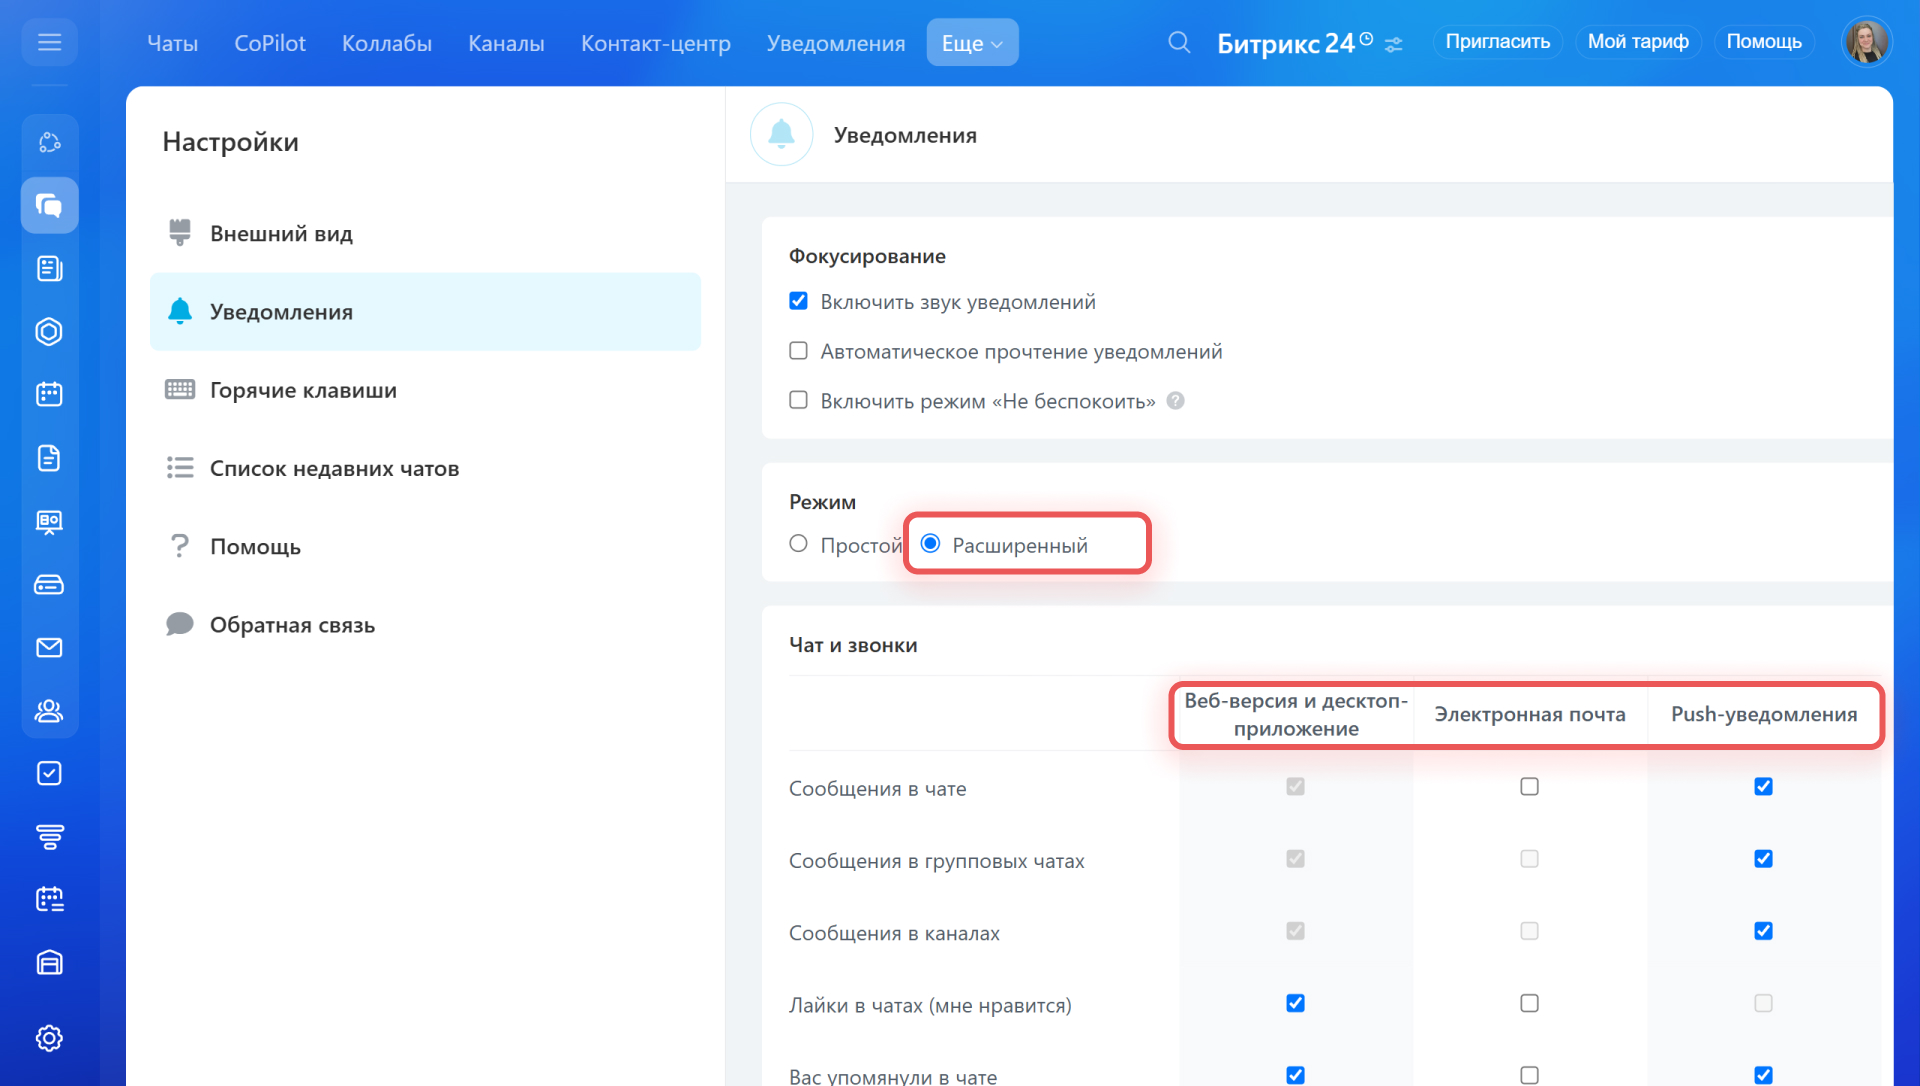This screenshot has height=1086, width=1920.
Task: Open the sliders icon next to Битрикс 24
Action: [x=1393, y=44]
